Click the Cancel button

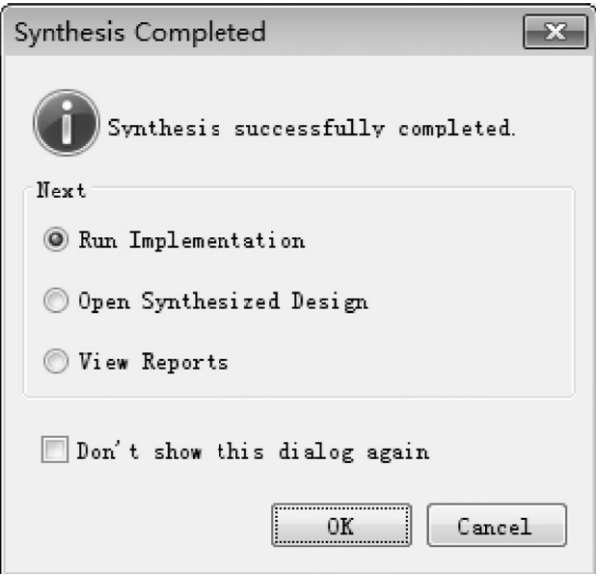point(496,526)
